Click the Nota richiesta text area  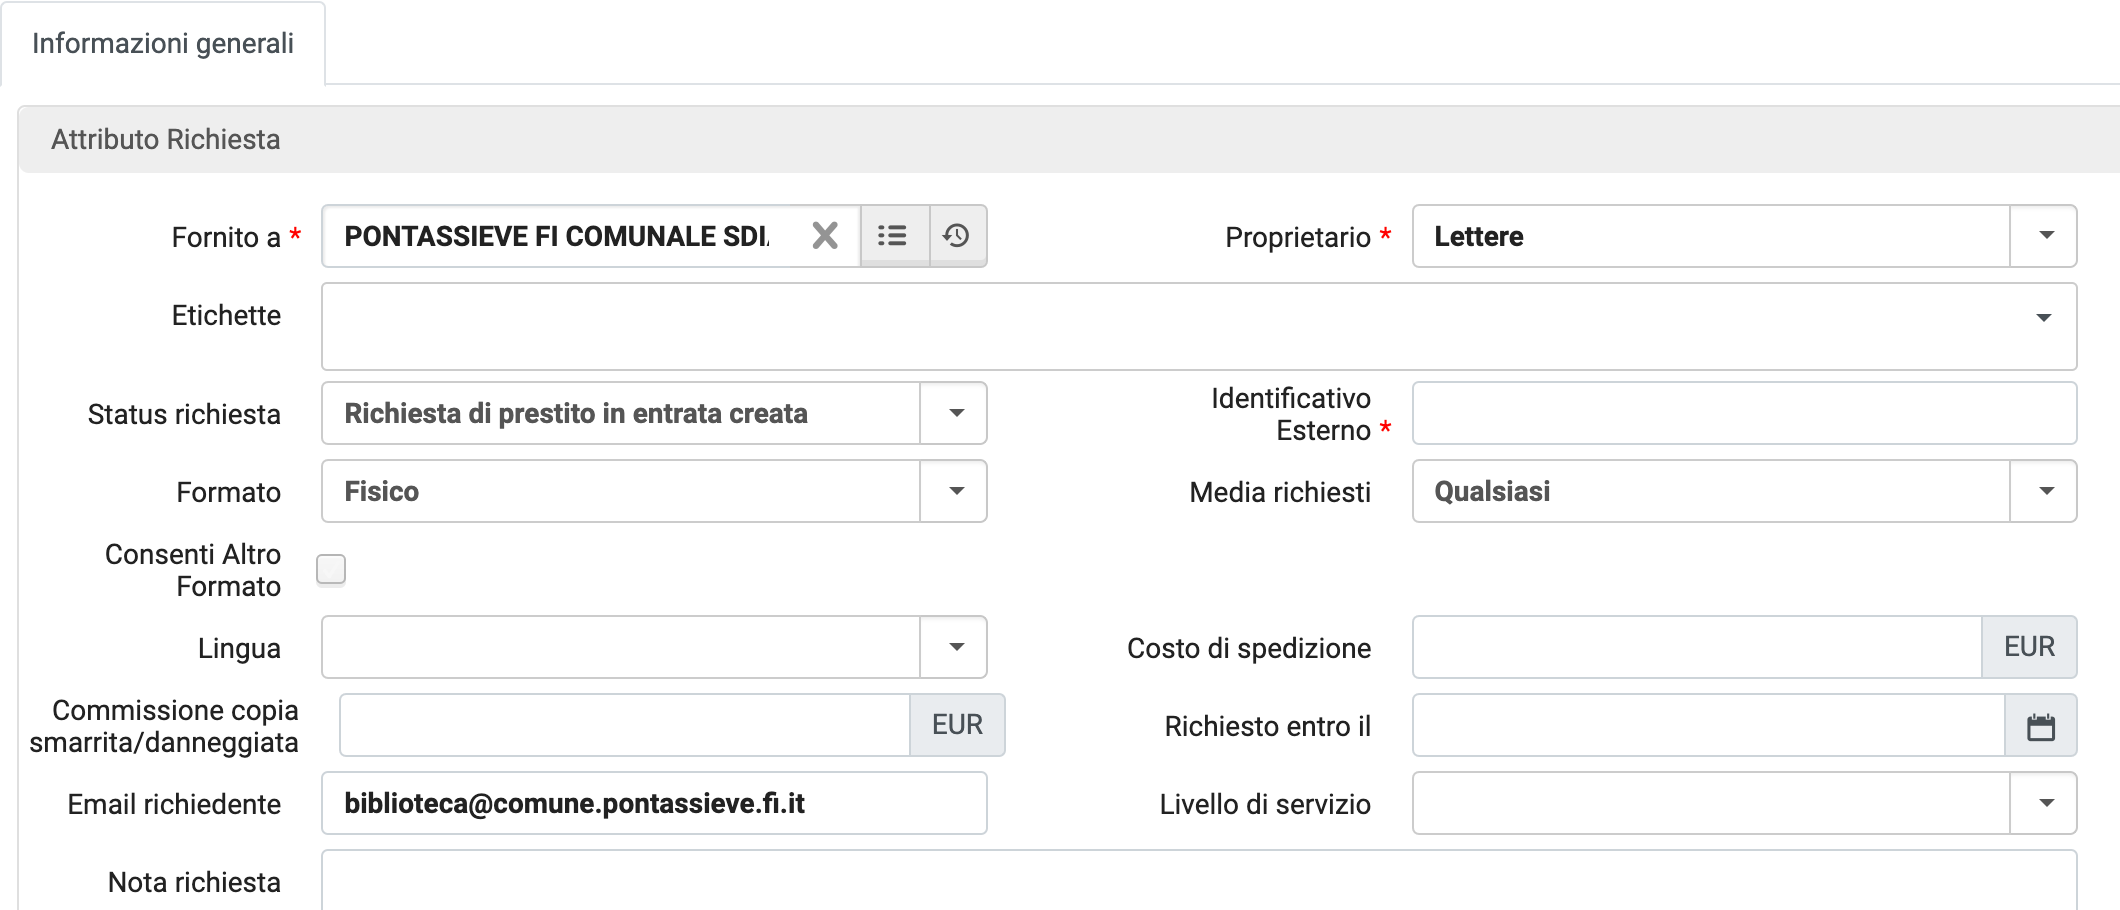coord(1199,881)
